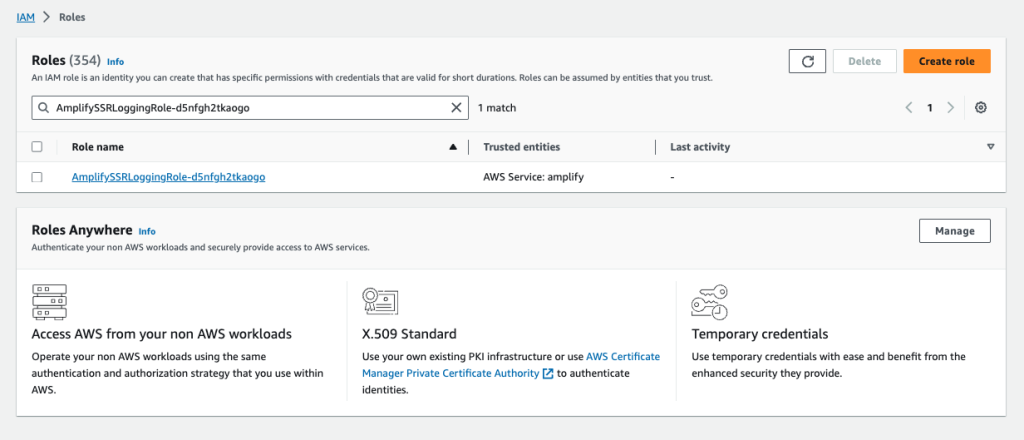1024x440 pixels.
Task: Click the keys temporary credentials icon
Action: 710,302
